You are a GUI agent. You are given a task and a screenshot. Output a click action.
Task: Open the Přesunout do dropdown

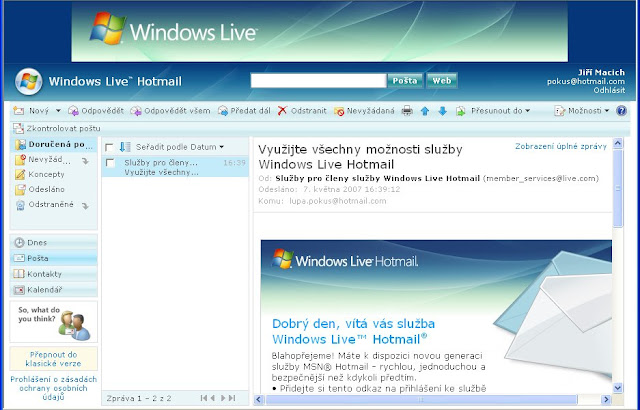(x=527, y=111)
